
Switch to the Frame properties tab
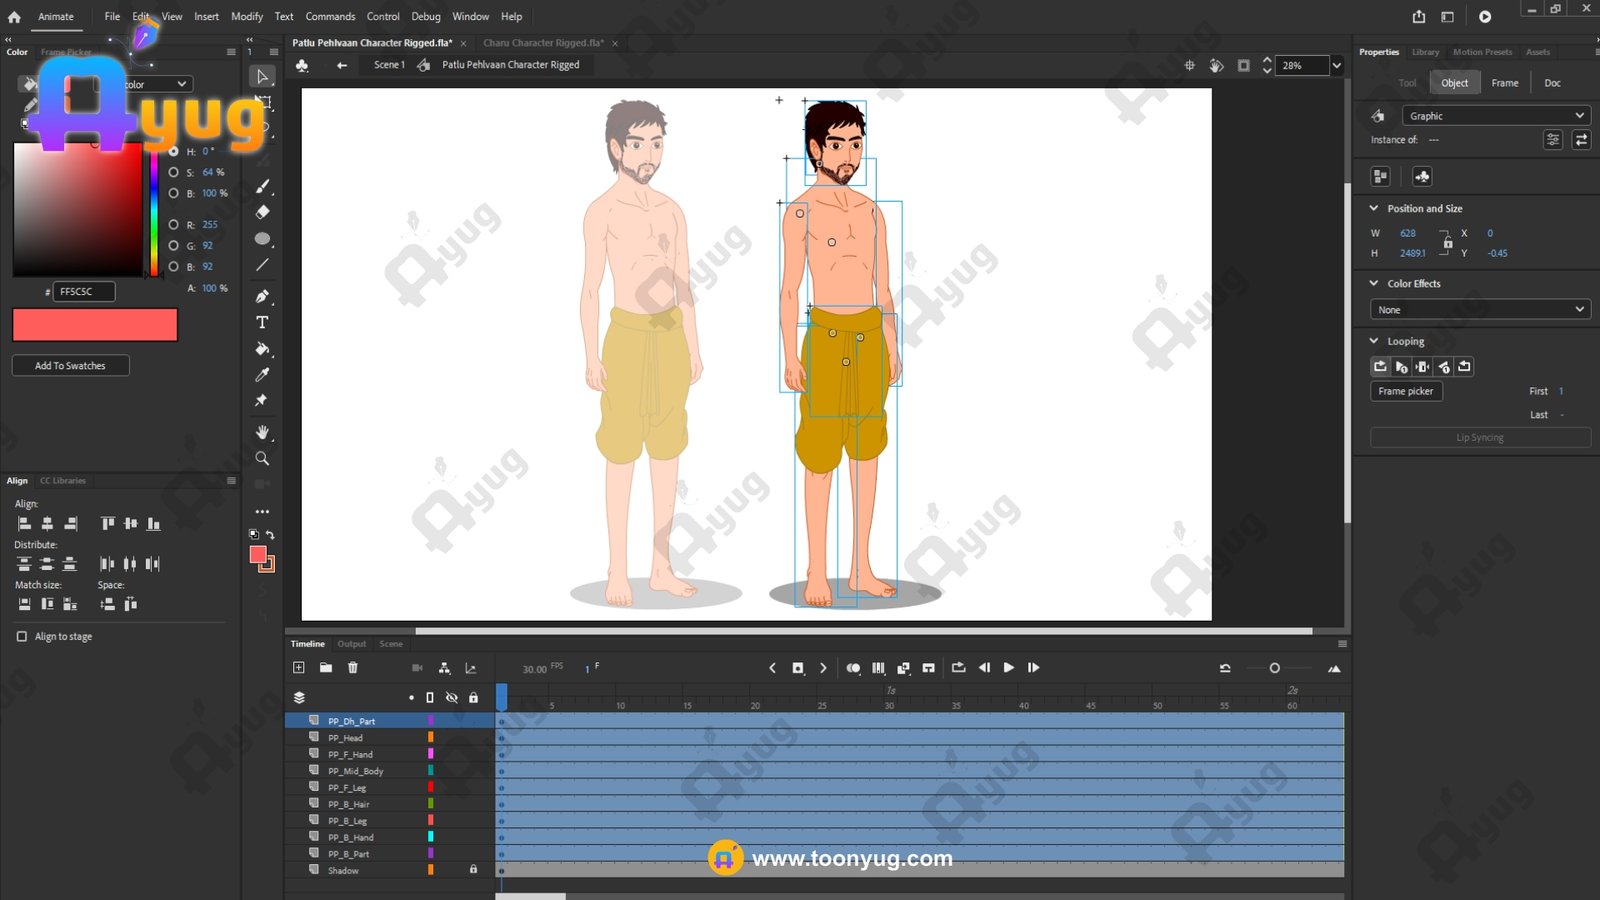click(1504, 83)
